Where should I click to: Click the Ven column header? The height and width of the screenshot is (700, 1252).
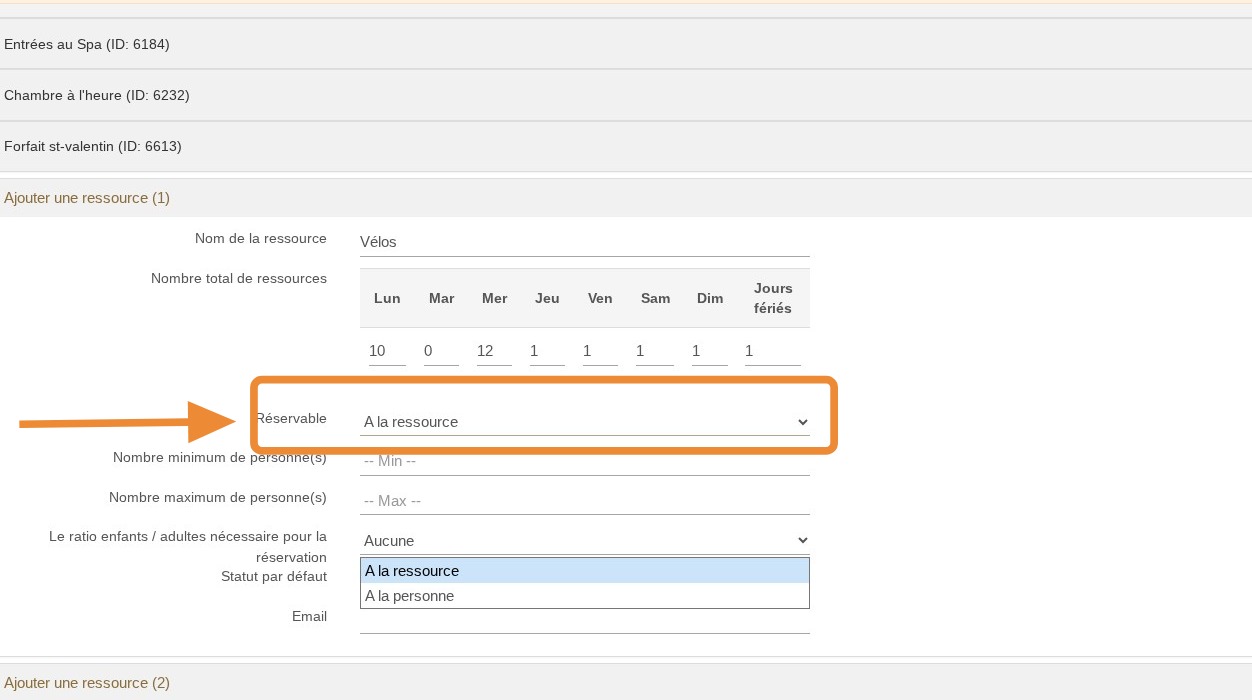[600, 298]
